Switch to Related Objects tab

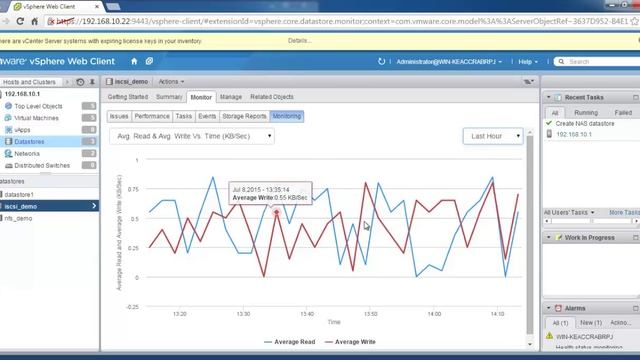point(272,97)
